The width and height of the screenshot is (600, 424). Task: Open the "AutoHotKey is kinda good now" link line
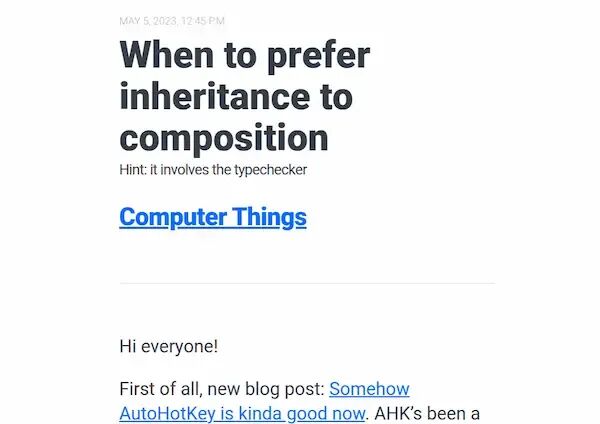(242, 414)
